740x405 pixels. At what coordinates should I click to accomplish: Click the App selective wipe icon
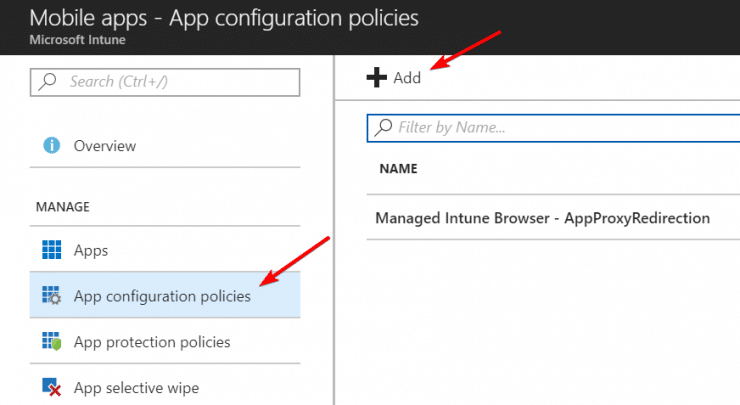(x=52, y=387)
